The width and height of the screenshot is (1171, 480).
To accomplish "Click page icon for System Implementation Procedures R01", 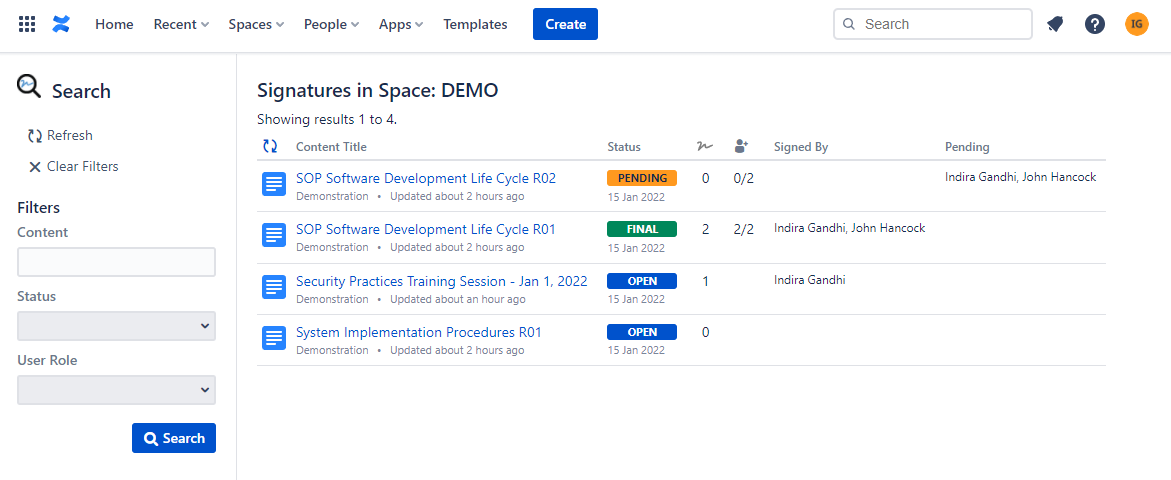I will coord(273,338).
